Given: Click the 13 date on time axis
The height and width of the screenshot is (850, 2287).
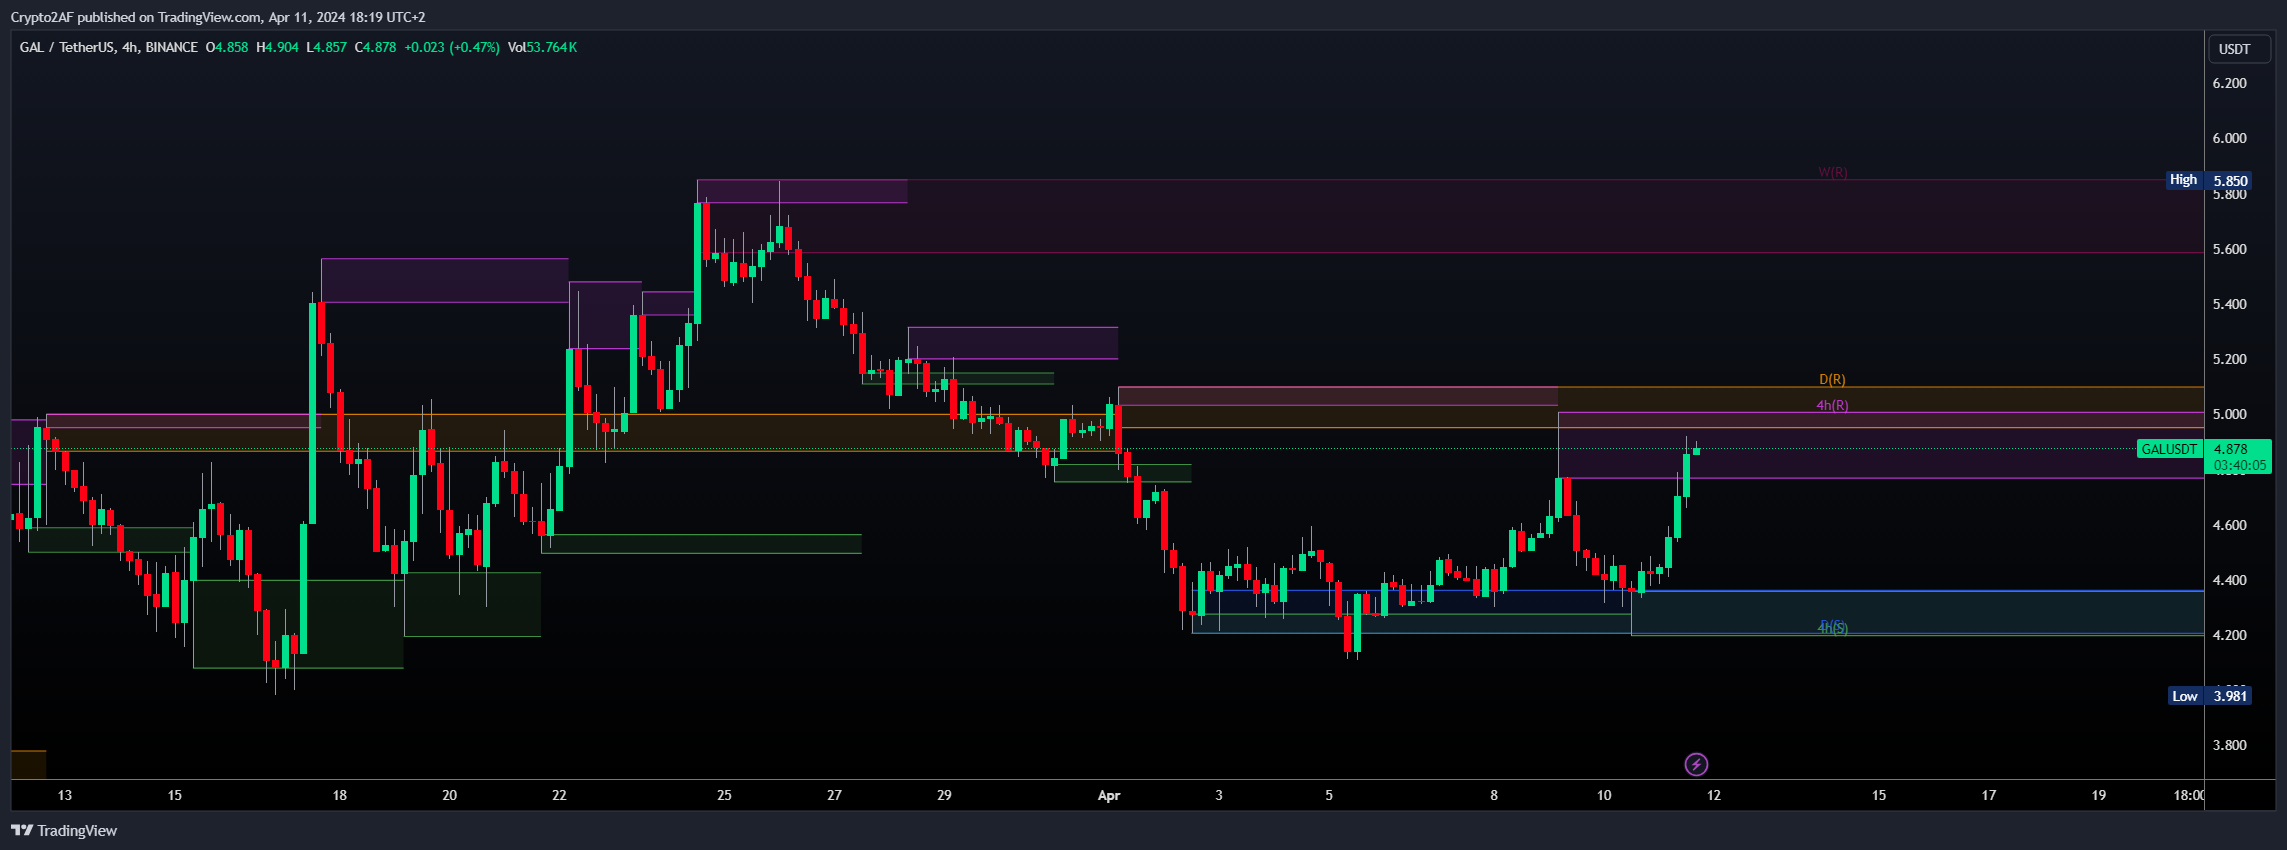Looking at the screenshot, I should pyautogui.click(x=65, y=796).
